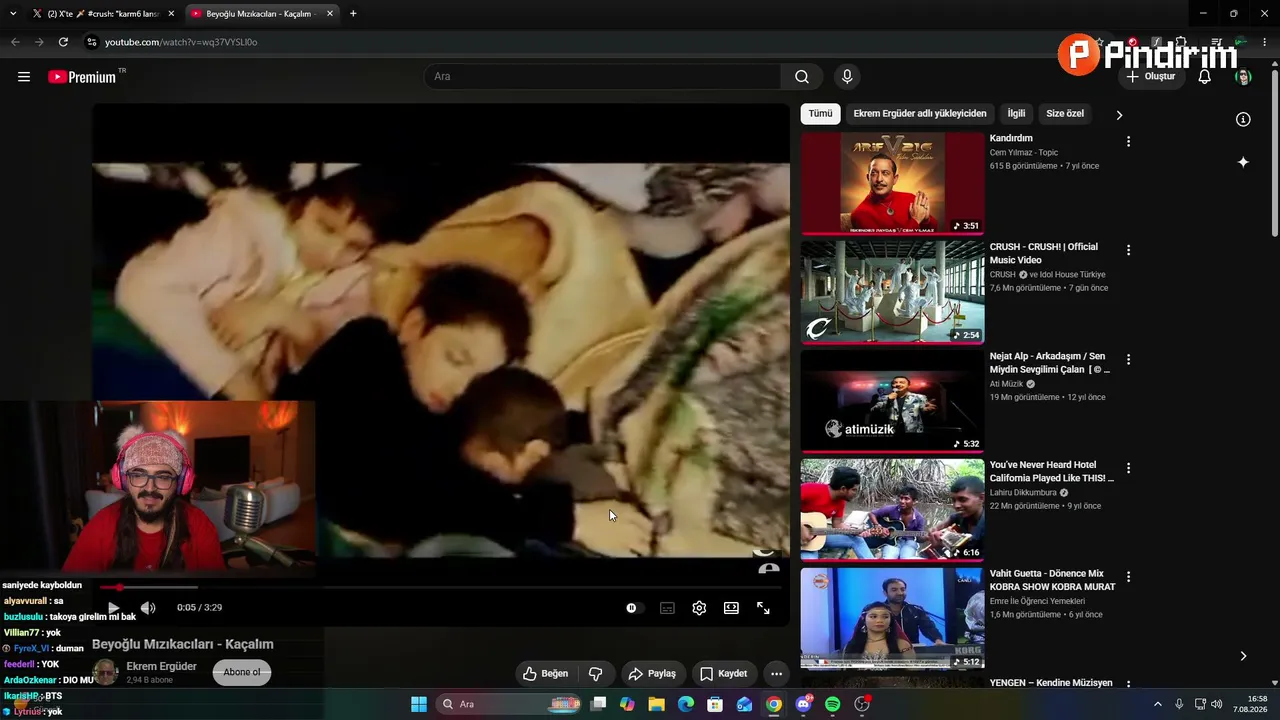Go to the YouTube Premium home logo
The image size is (1280, 720).
click(x=82, y=77)
